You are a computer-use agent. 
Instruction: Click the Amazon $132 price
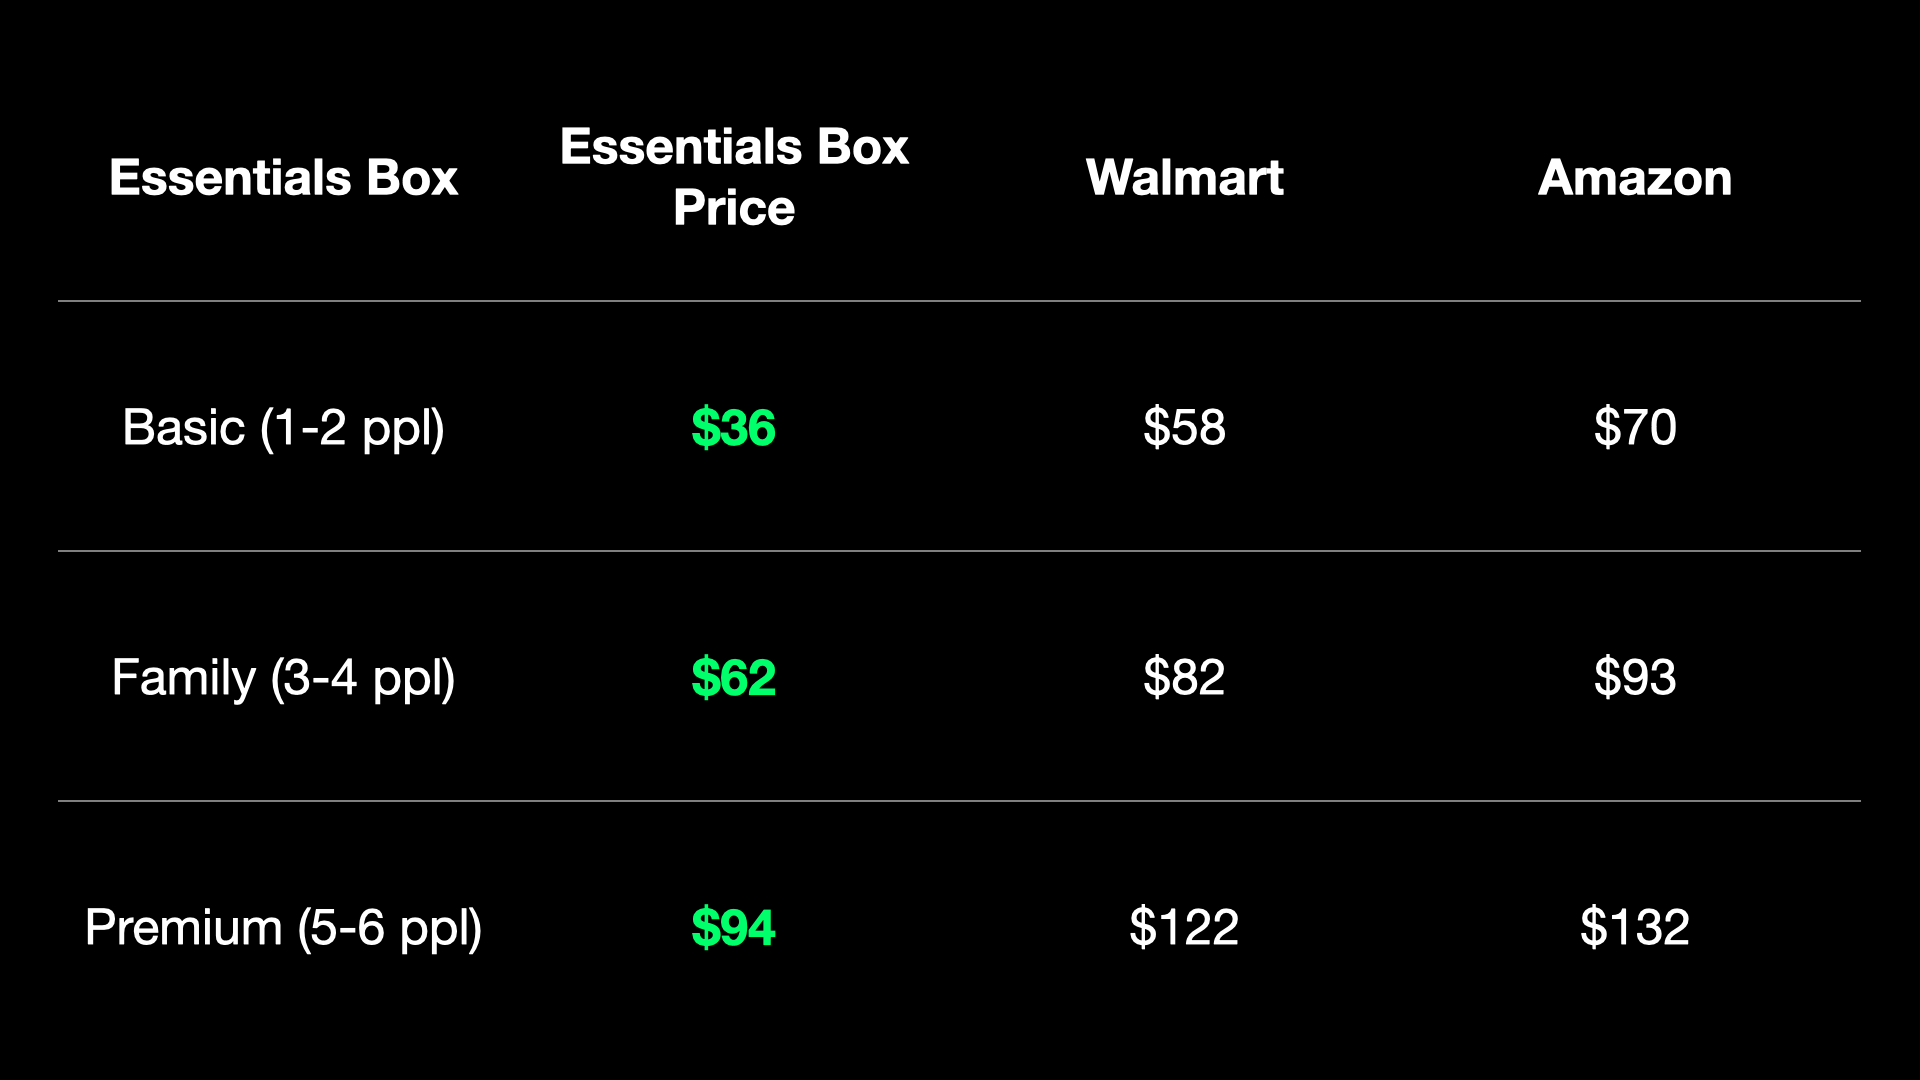(1634, 928)
